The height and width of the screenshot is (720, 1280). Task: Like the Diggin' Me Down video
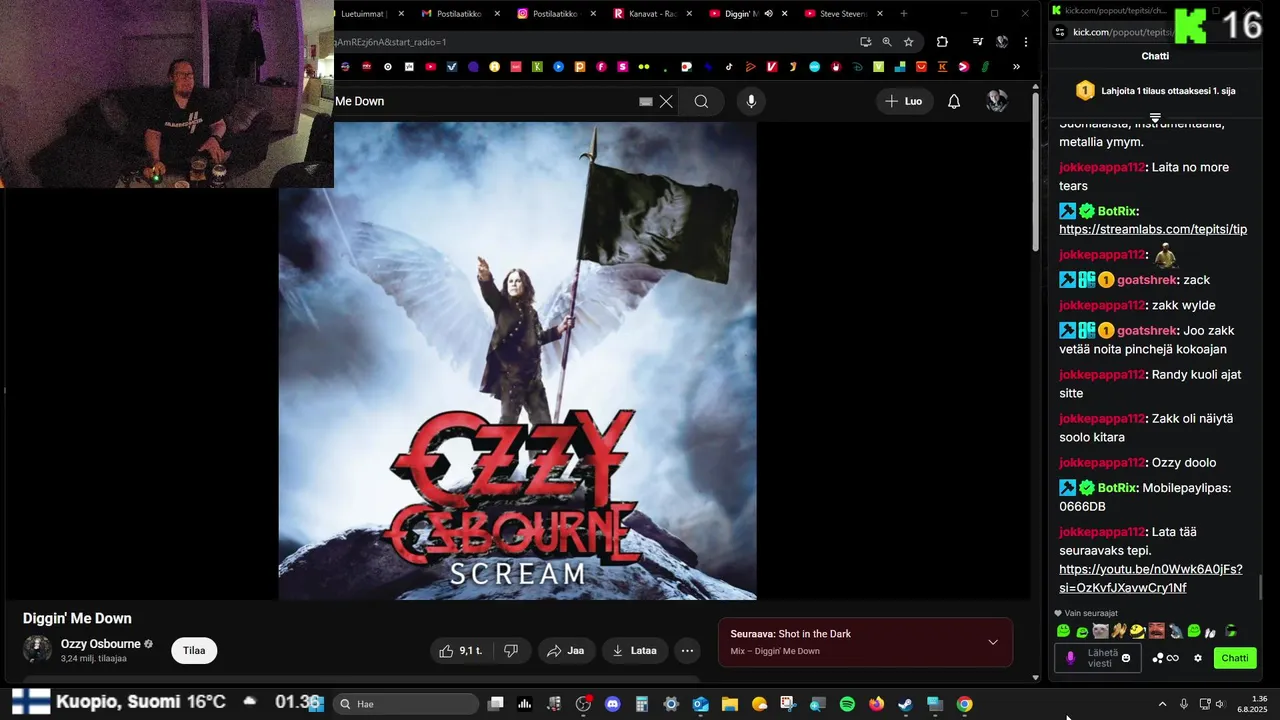(460, 651)
